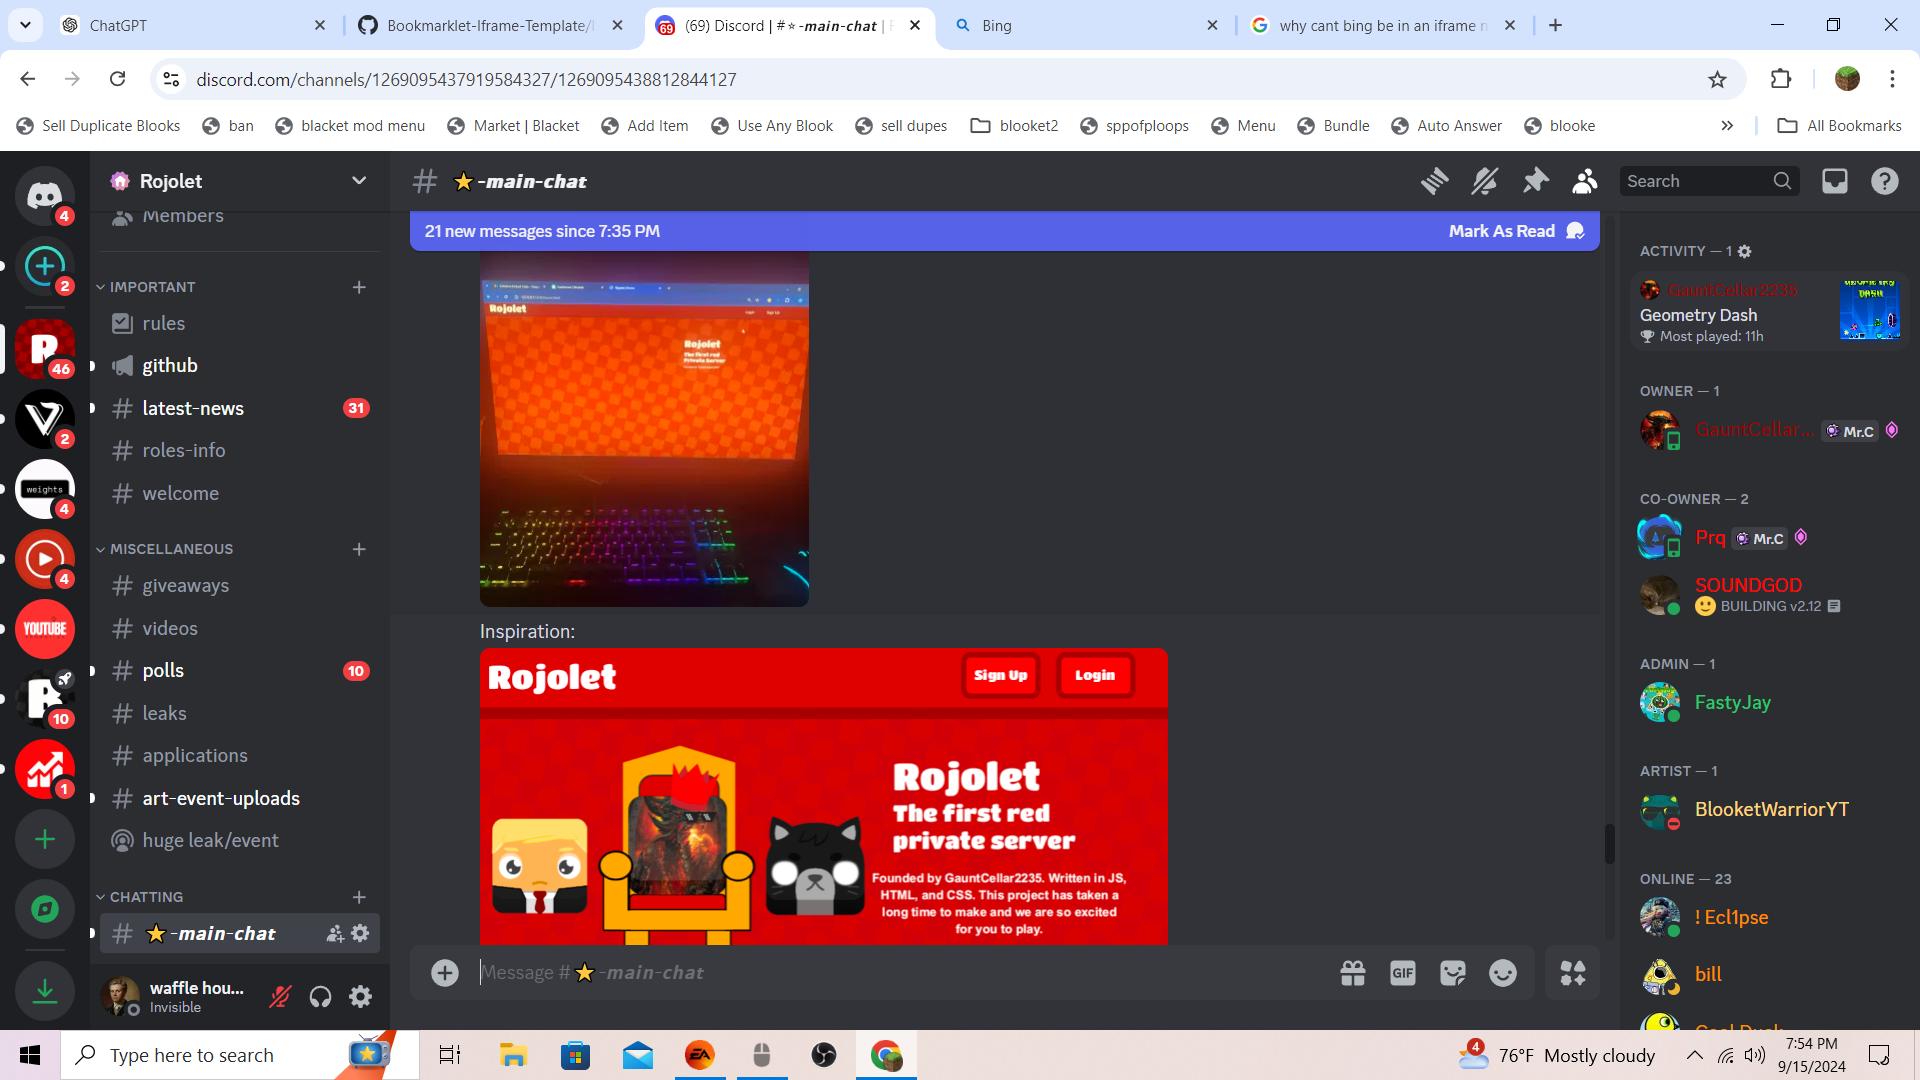Open the emoji picker
The width and height of the screenshot is (1920, 1080).
click(x=1502, y=973)
